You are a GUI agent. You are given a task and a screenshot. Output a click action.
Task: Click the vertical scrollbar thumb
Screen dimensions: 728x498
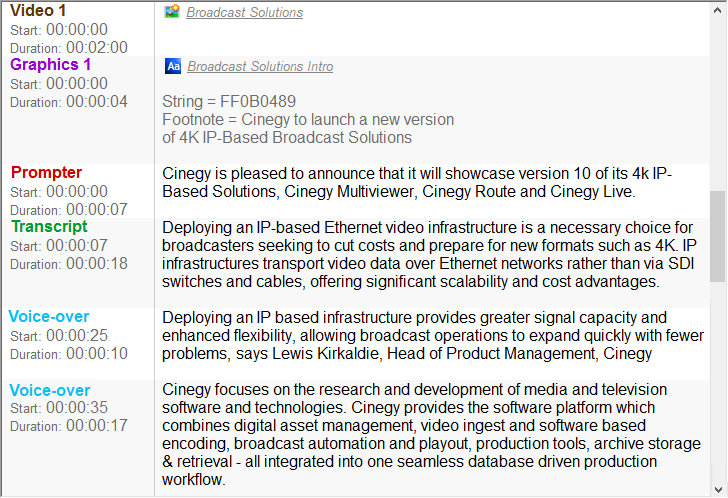tap(717, 236)
